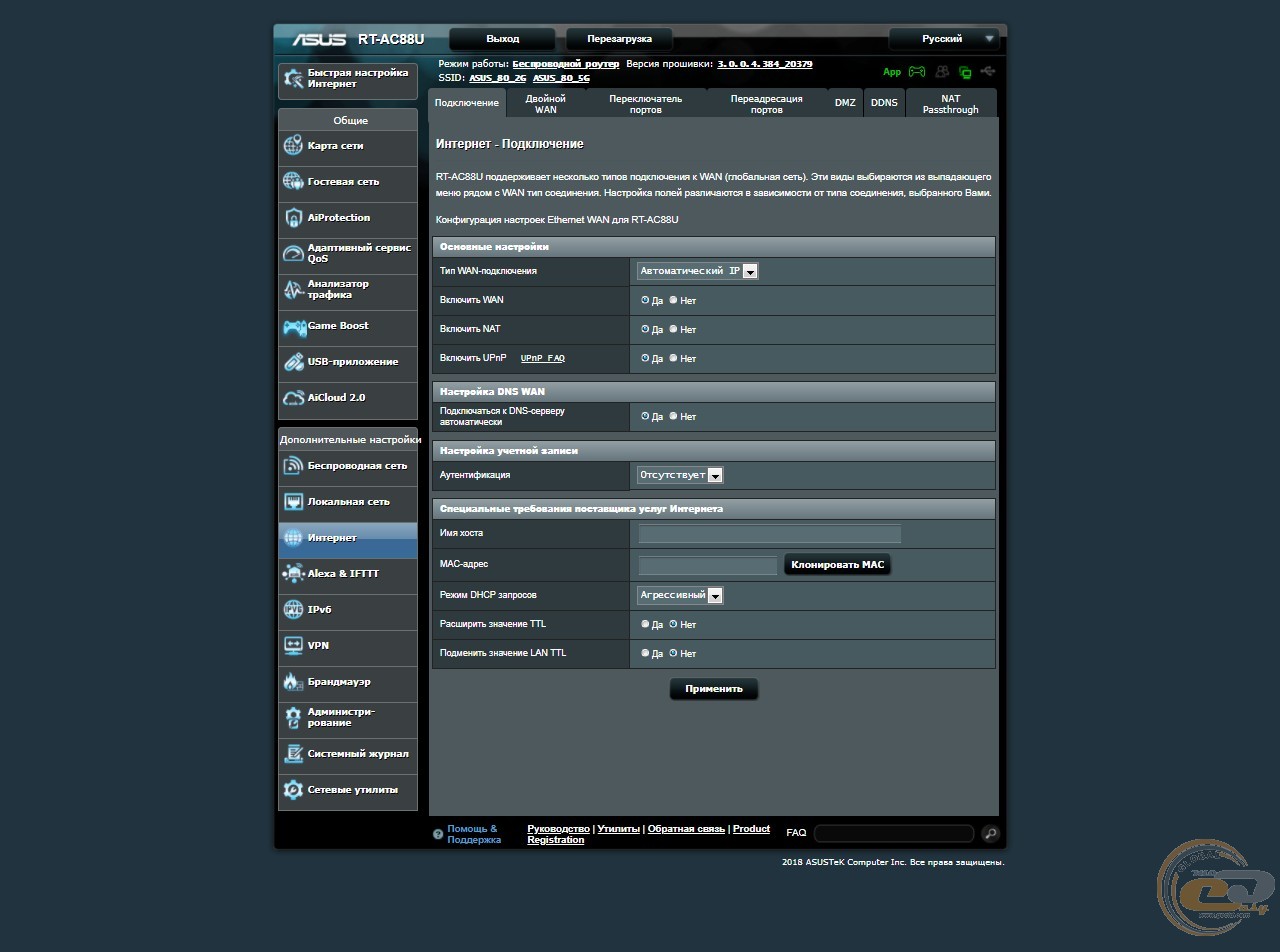
Task: Click the USB status icon
Action: tap(989, 71)
